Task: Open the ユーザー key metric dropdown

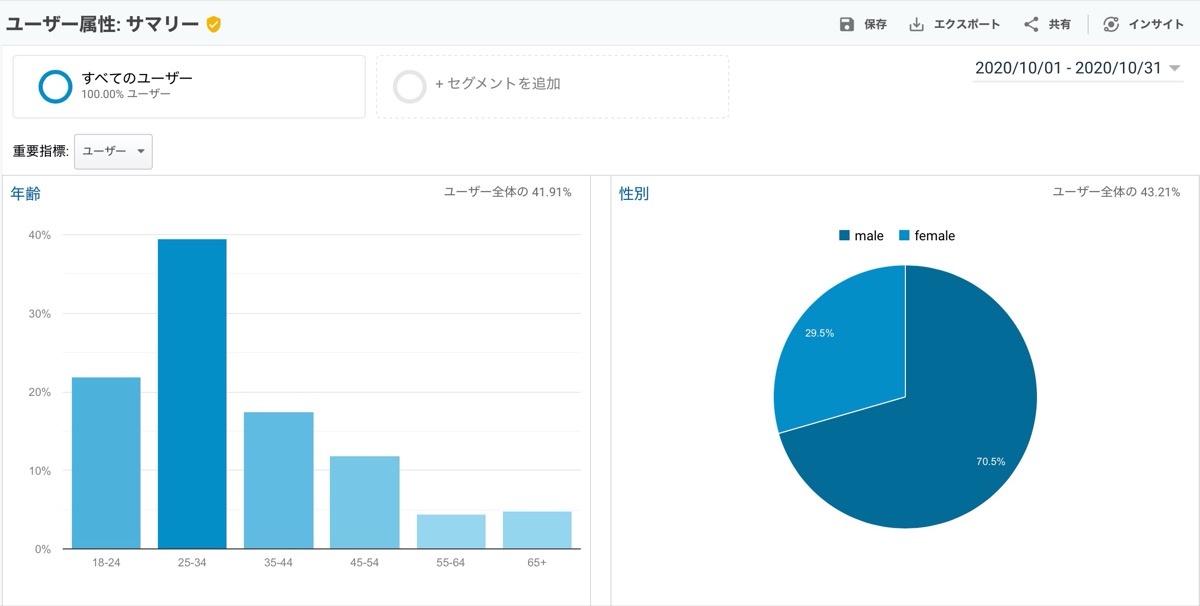Action: point(113,151)
